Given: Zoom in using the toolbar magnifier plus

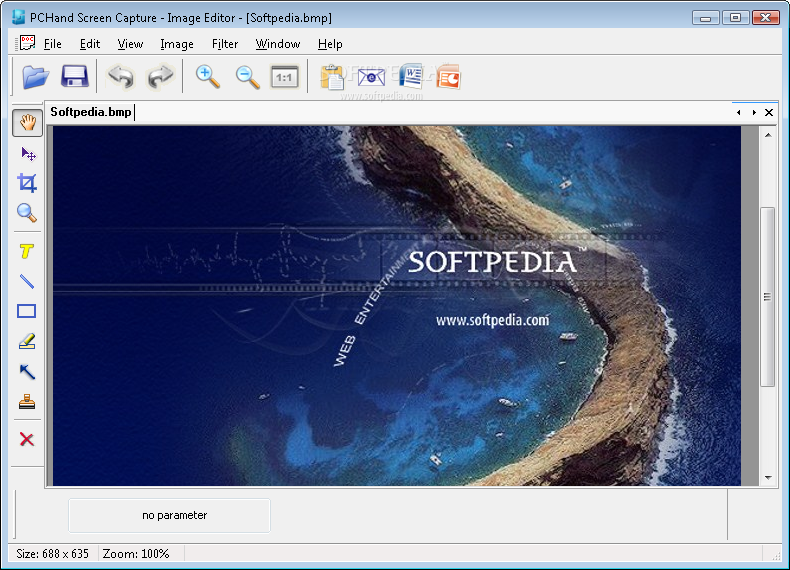Looking at the screenshot, I should 208,77.
